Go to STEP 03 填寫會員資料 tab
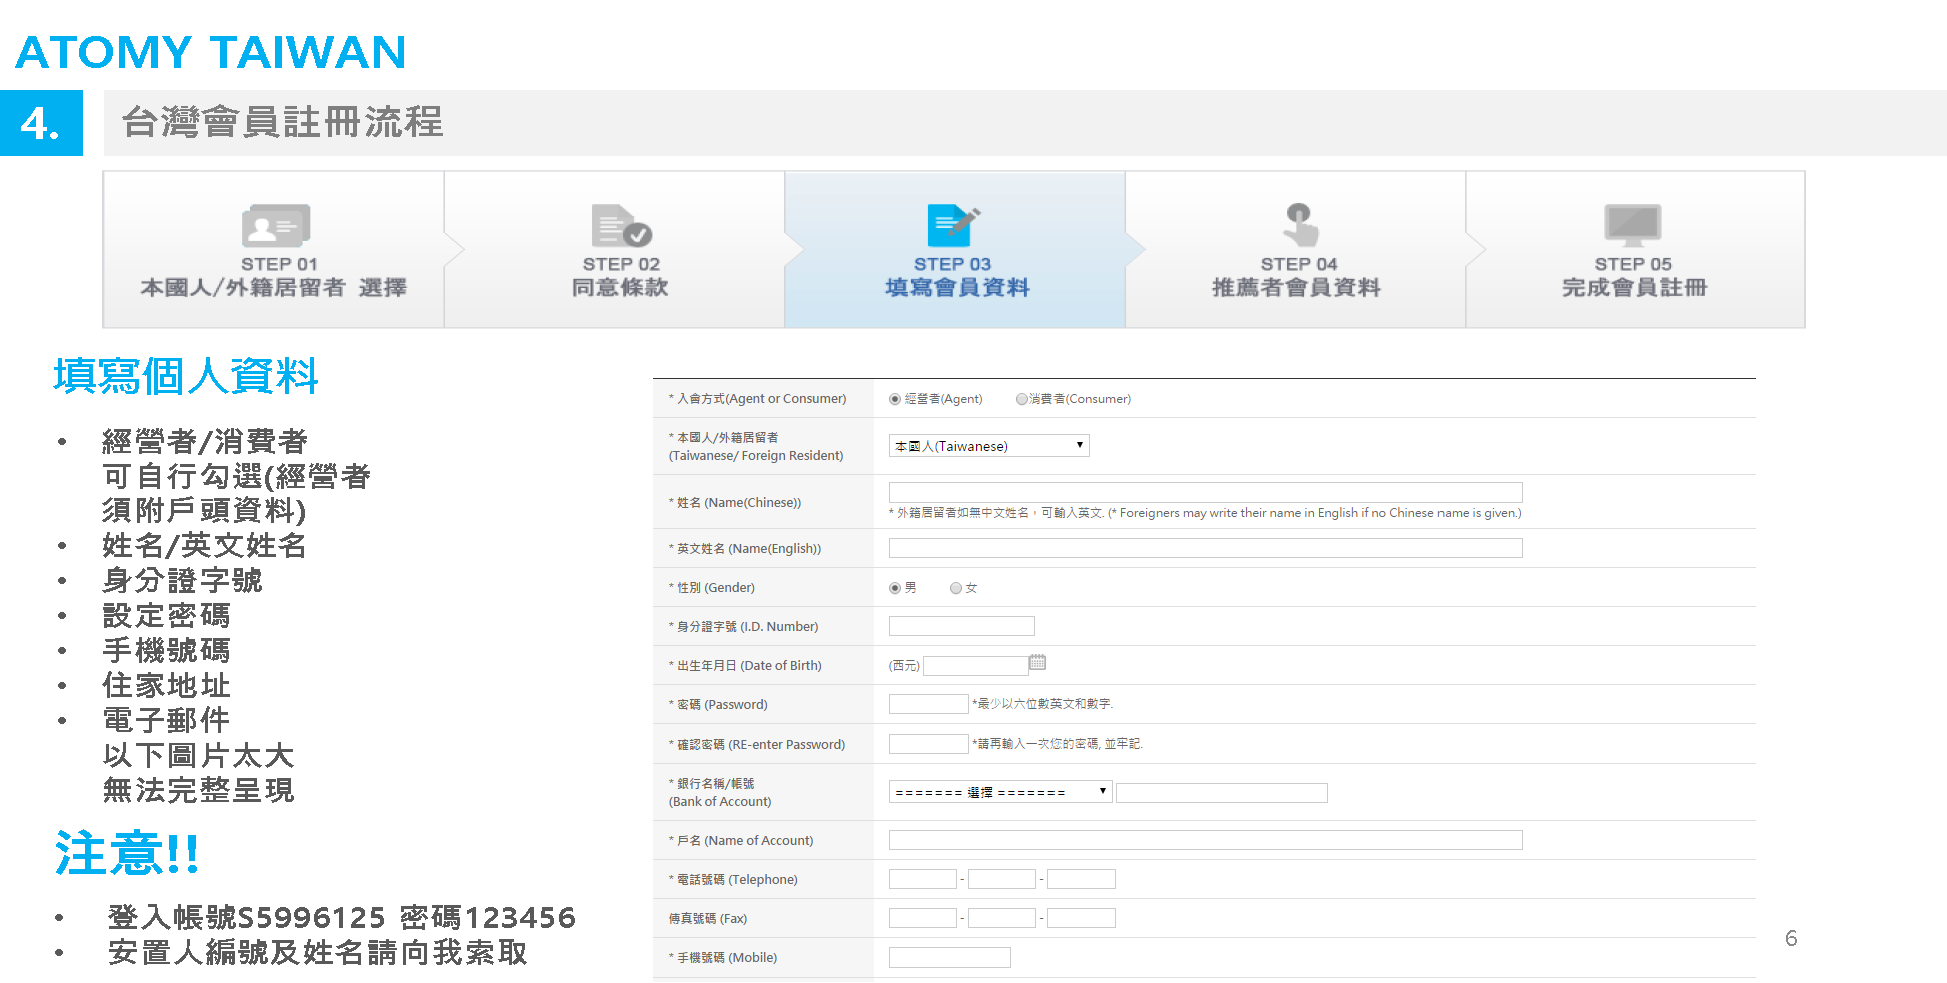1947x983 pixels. point(955,250)
